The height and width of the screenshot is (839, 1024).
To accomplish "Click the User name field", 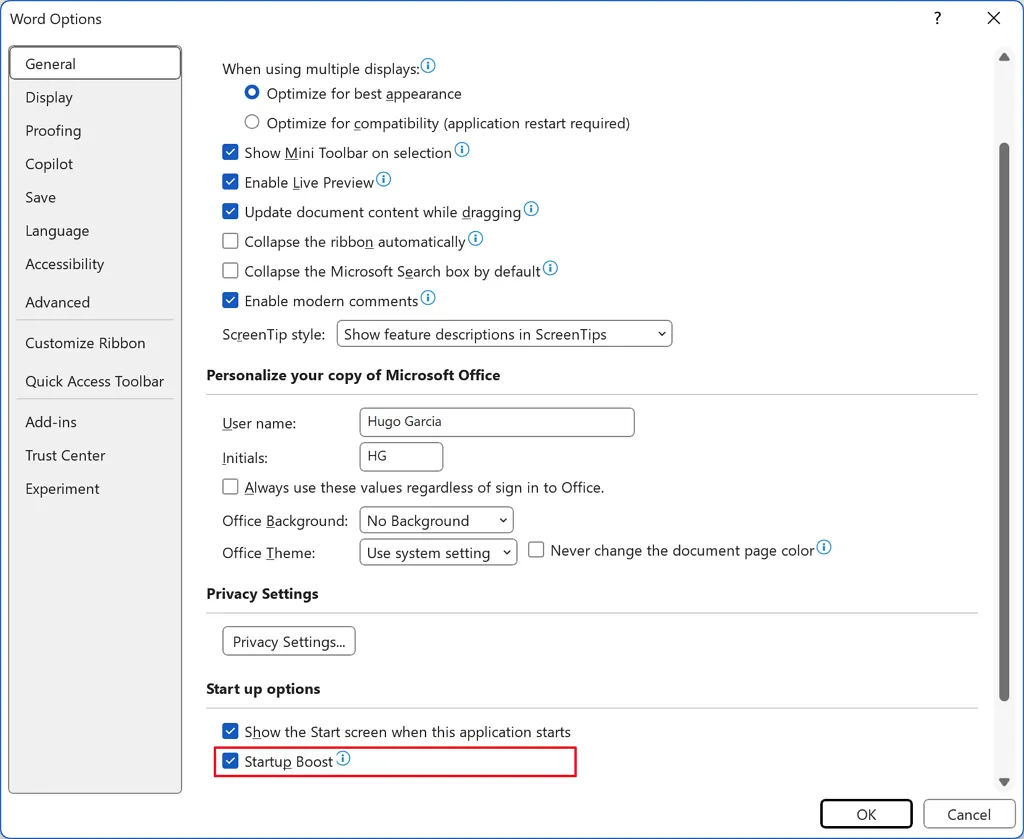I will click(x=497, y=422).
